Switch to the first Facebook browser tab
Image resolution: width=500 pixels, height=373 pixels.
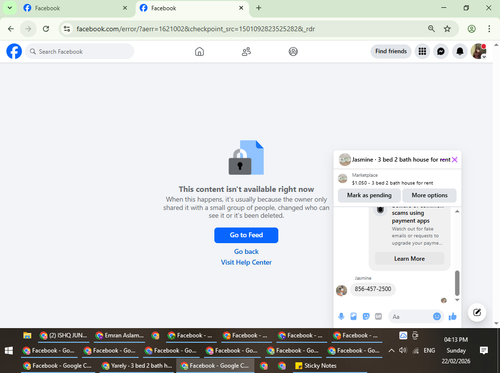click(x=75, y=8)
